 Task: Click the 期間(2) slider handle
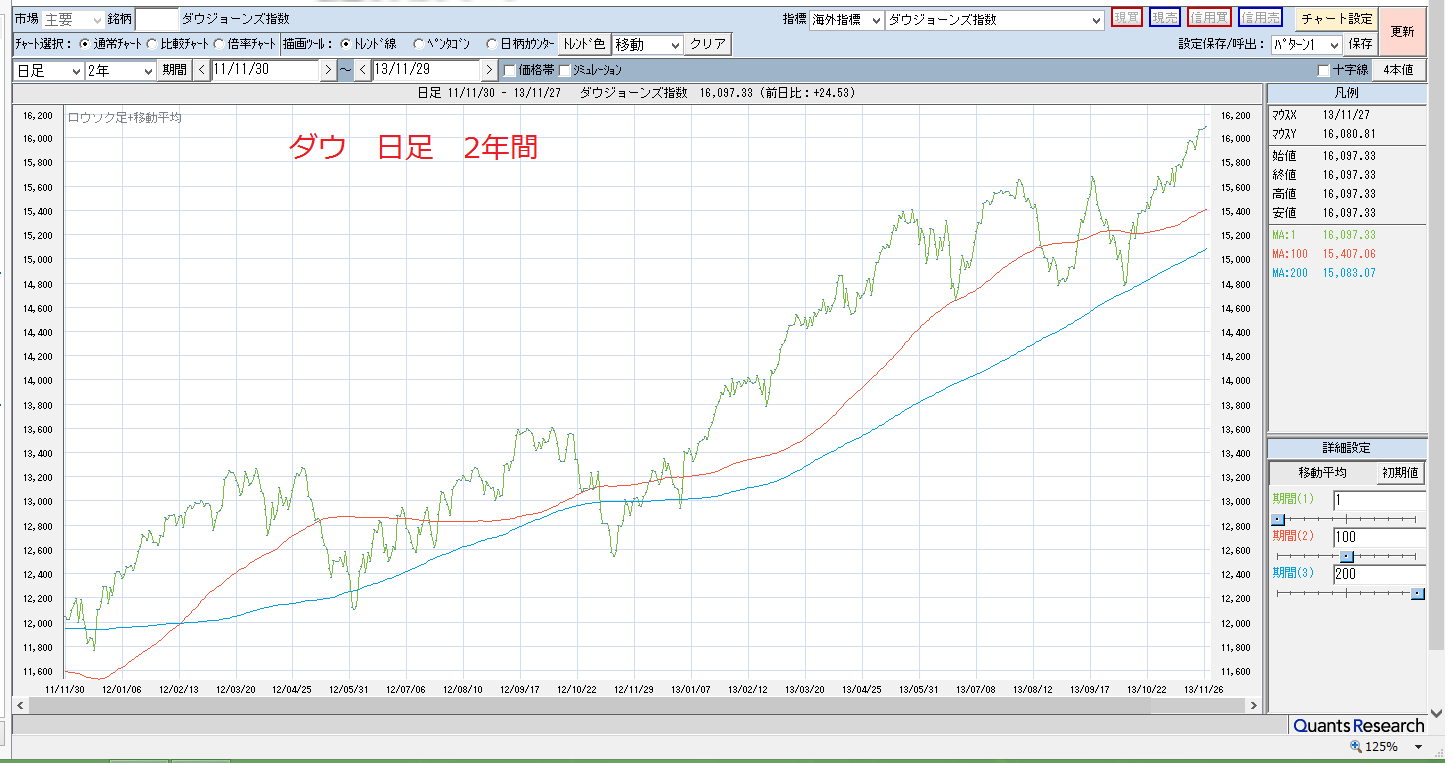point(1346,556)
